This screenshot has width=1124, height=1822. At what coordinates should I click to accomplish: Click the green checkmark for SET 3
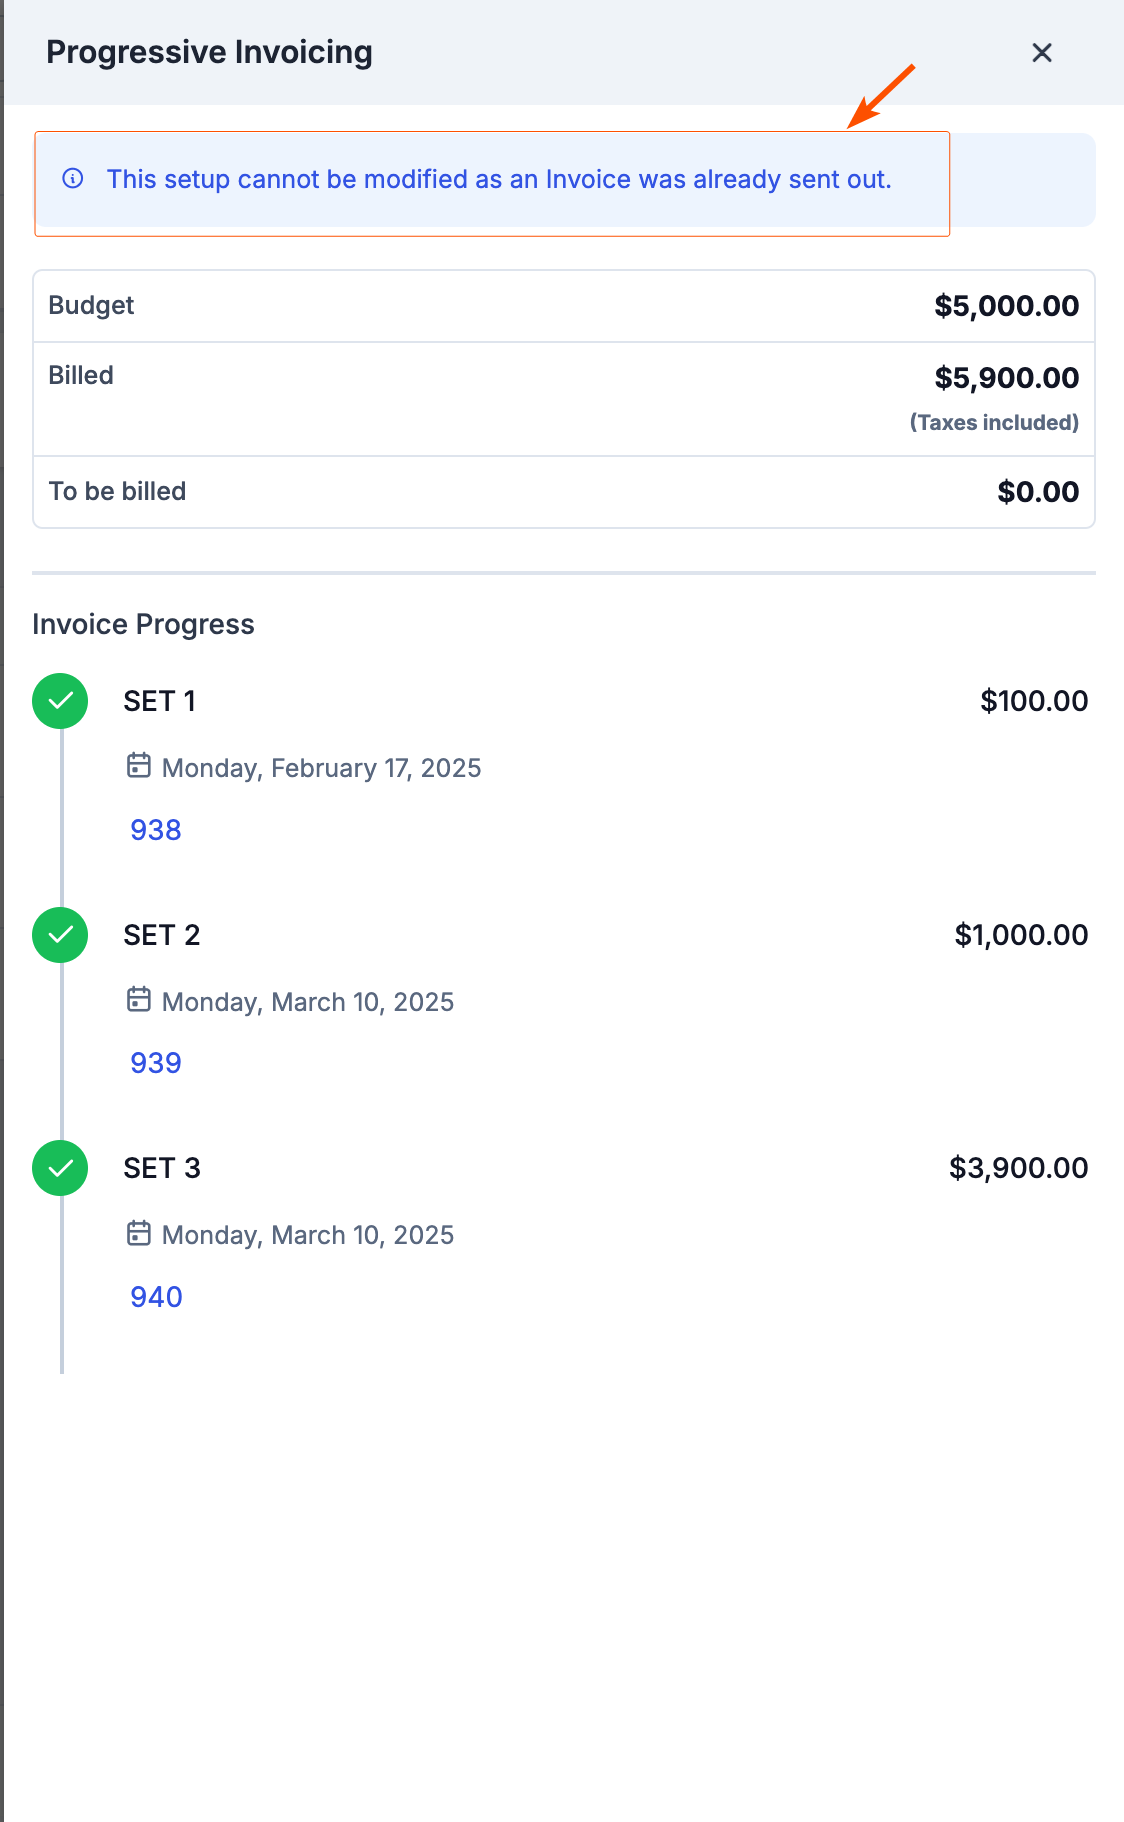(60, 1168)
